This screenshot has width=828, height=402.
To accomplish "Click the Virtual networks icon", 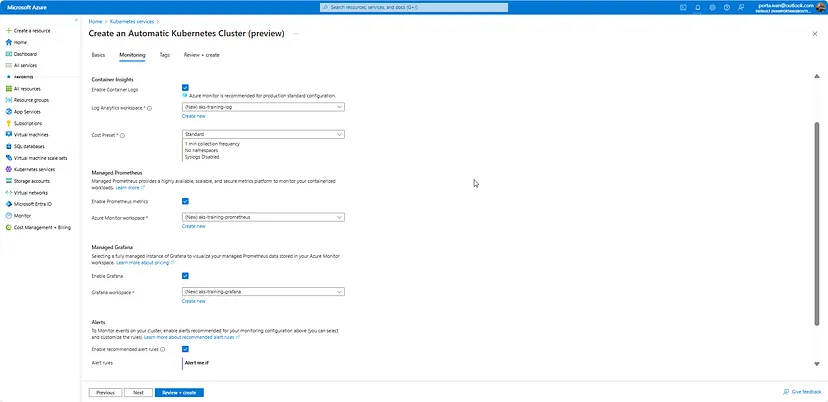I will click(8, 193).
